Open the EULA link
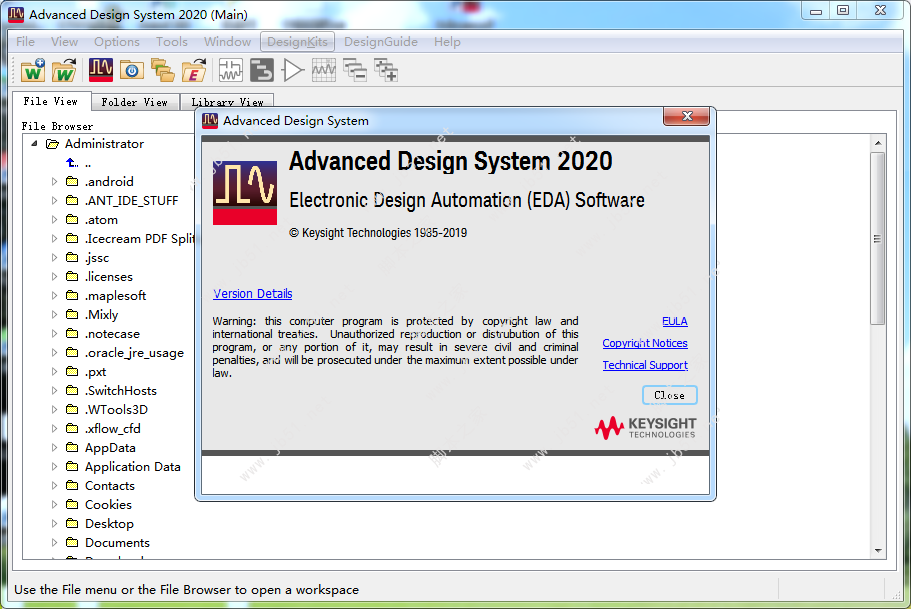Viewport: 911px width, 609px height. click(x=675, y=321)
